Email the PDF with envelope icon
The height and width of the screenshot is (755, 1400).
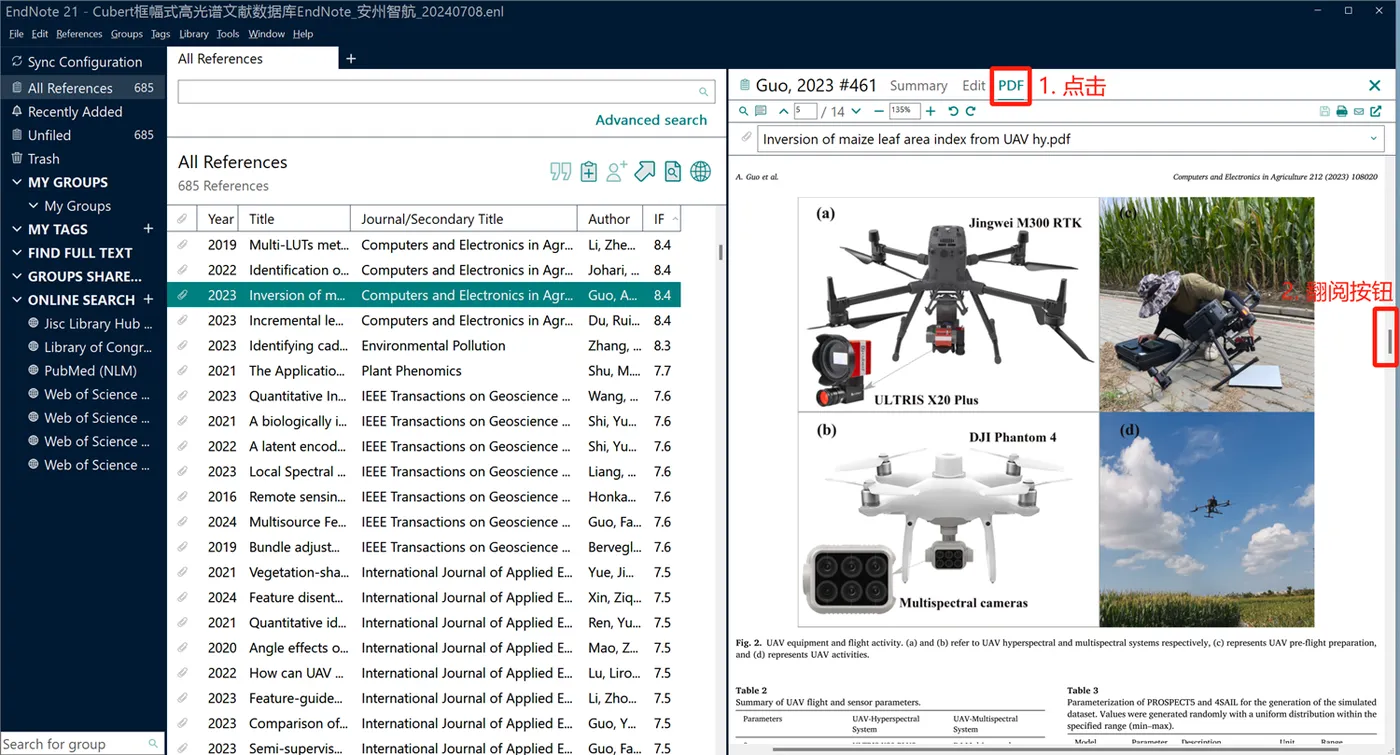click(x=1359, y=111)
